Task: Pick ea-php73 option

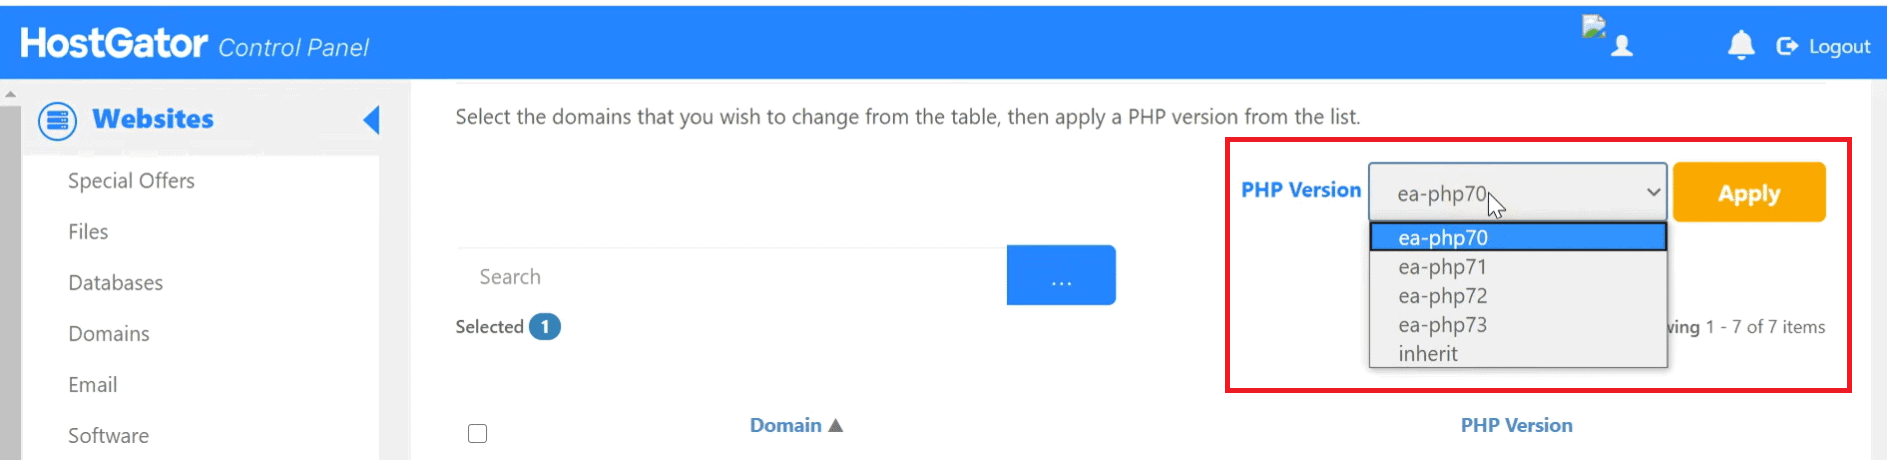Action: click(x=1442, y=325)
